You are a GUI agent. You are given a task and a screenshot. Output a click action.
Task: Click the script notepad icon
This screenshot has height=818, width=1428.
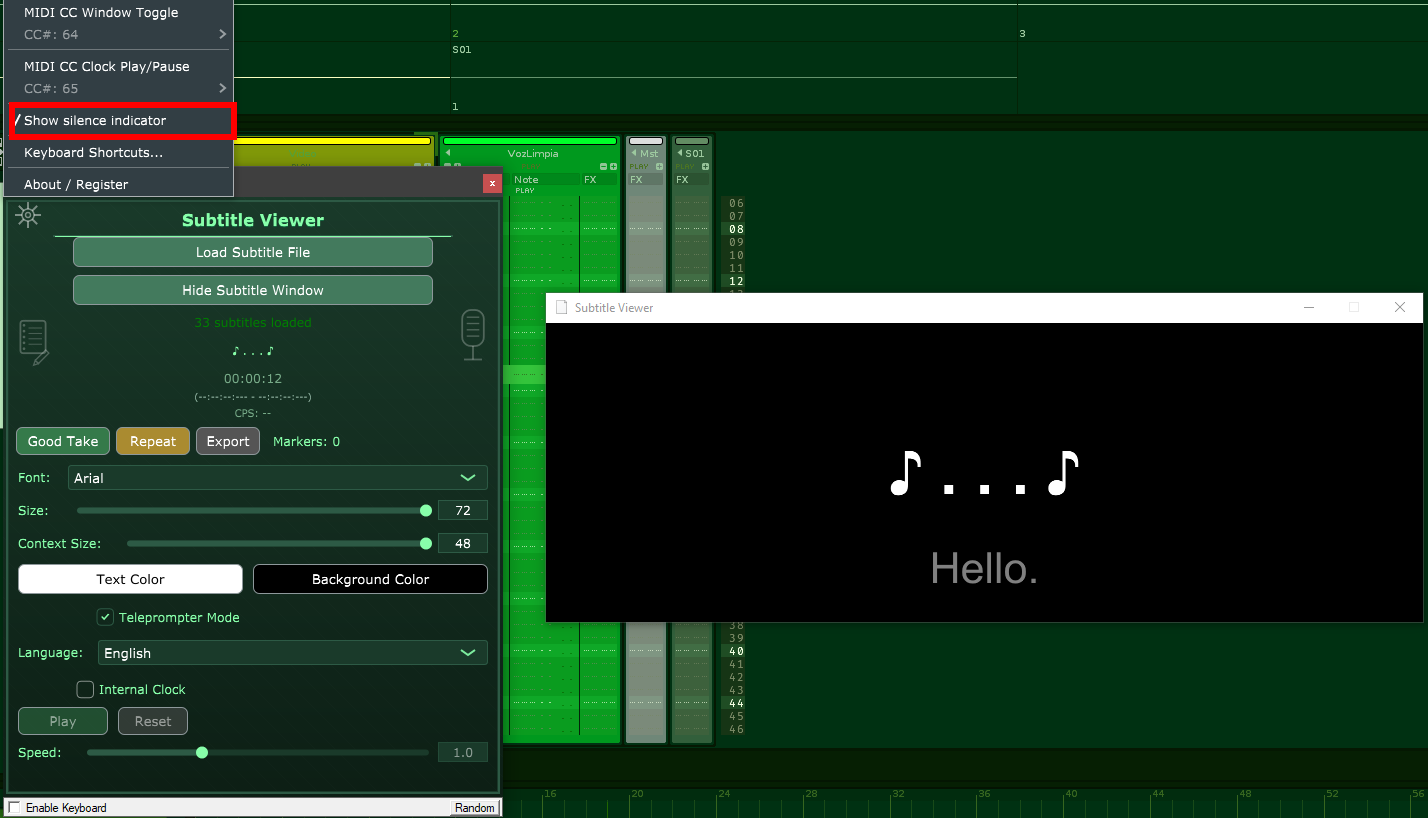34,342
